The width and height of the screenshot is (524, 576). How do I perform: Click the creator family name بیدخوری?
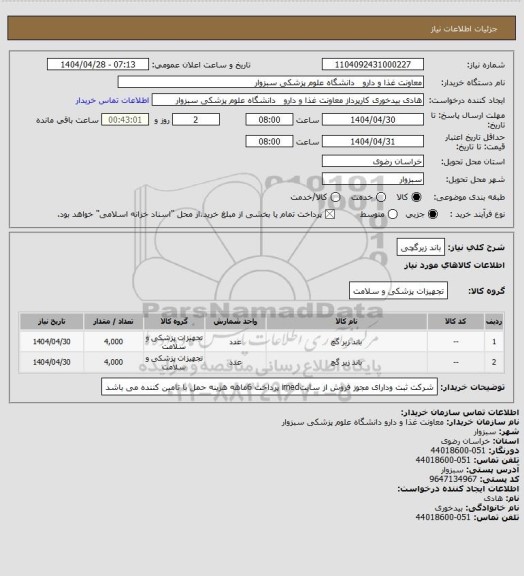pos(449,508)
